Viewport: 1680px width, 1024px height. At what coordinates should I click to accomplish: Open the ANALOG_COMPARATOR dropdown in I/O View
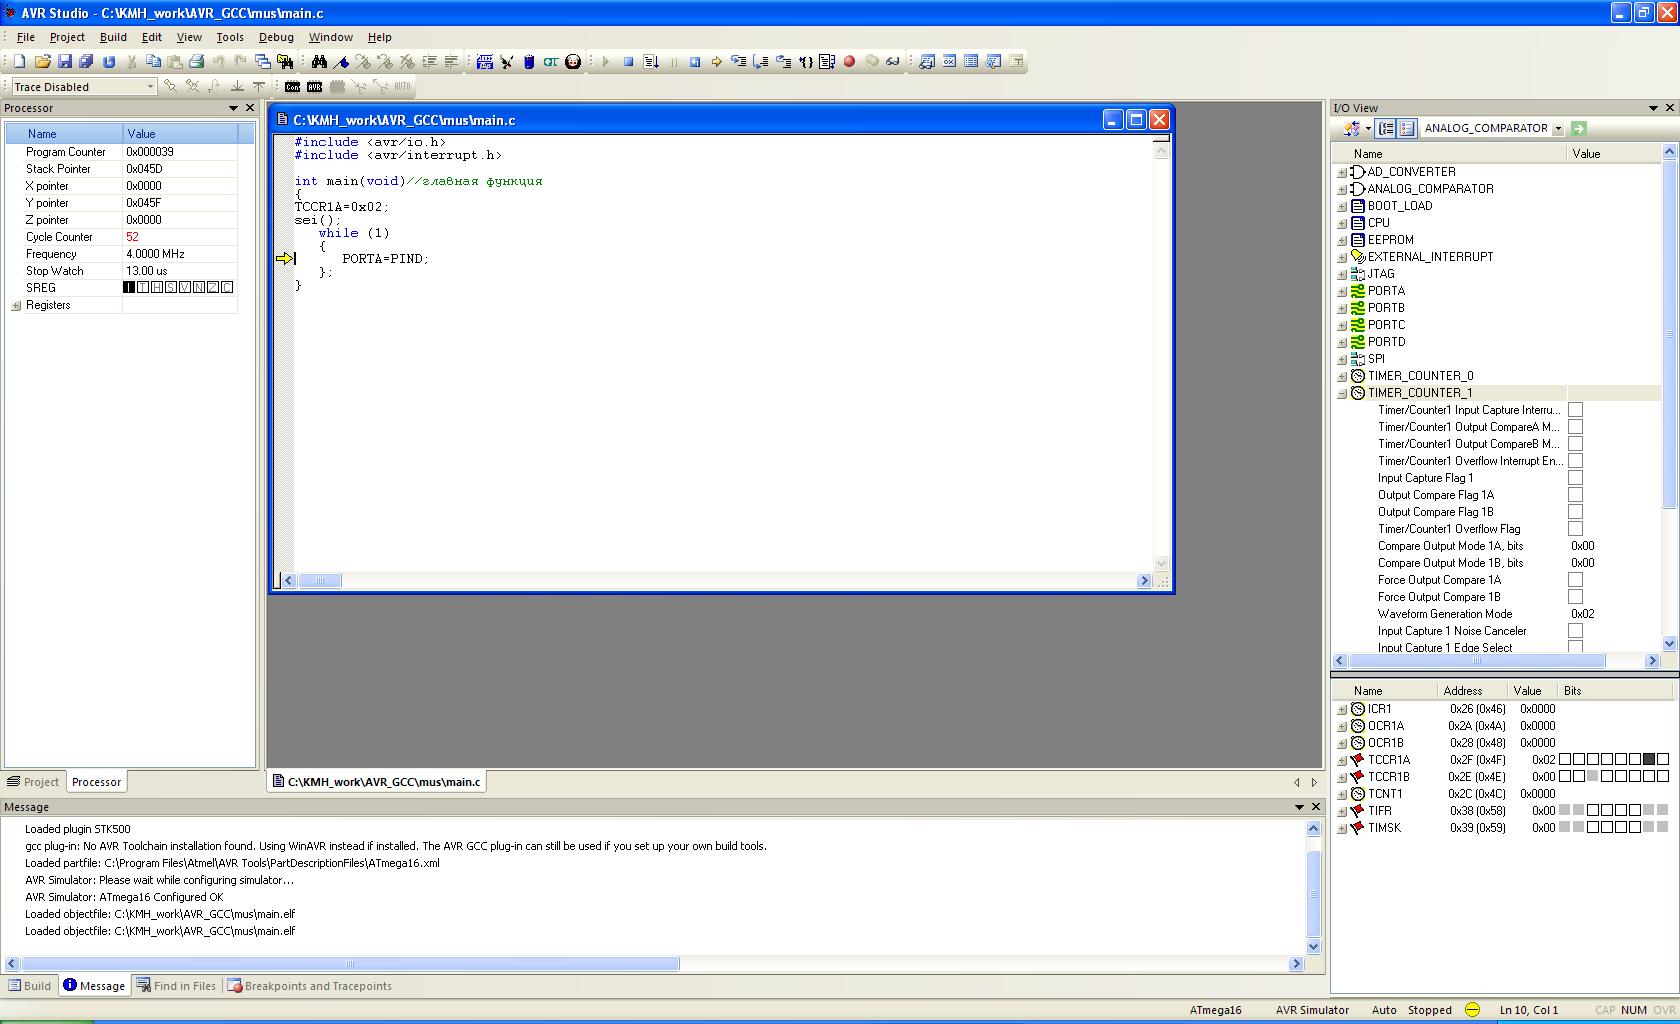pyautogui.click(x=1557, y=128)
